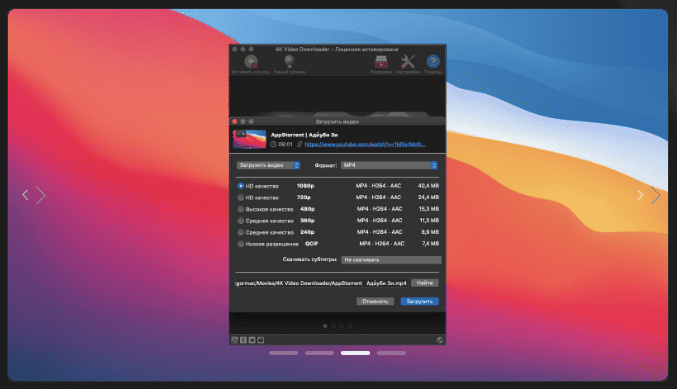Open the 'Загрузить видео' action dropdown
The image size is (677, 389).
(x=268, y=165)
